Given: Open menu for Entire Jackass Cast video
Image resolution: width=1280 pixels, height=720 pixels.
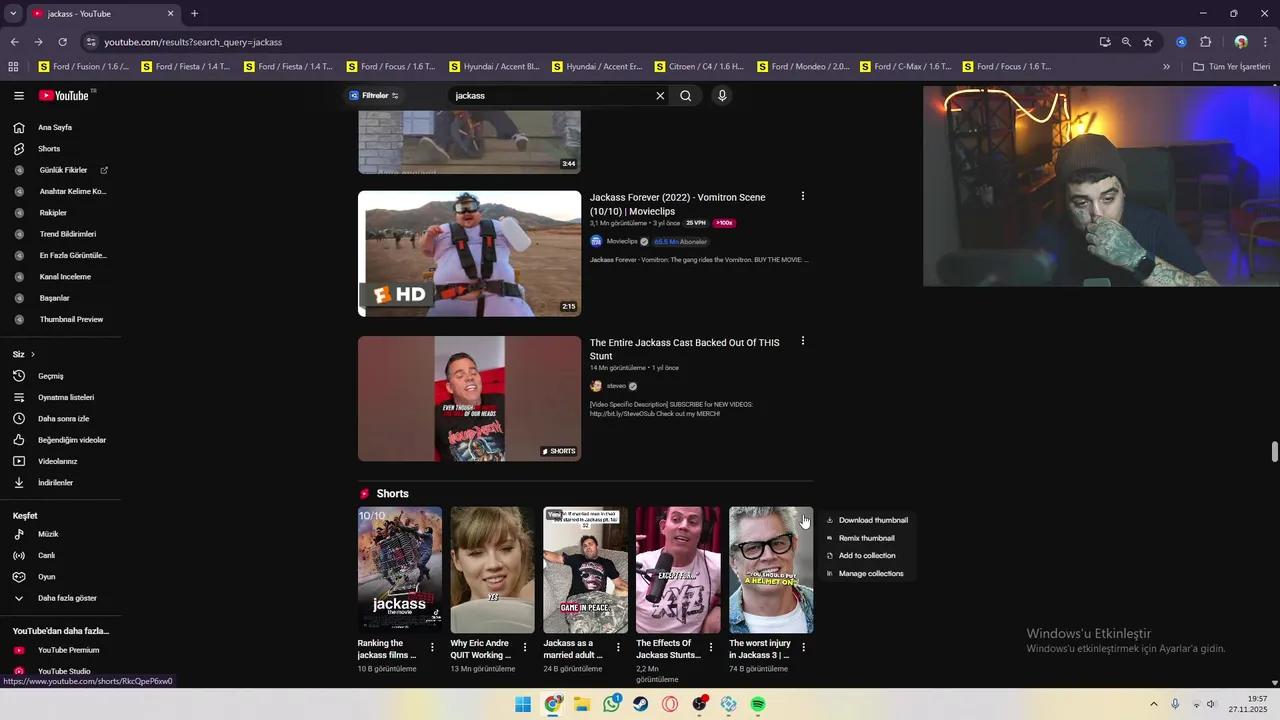Looking at the screenshot, I should pyautogui.click(x=802, y=342).
